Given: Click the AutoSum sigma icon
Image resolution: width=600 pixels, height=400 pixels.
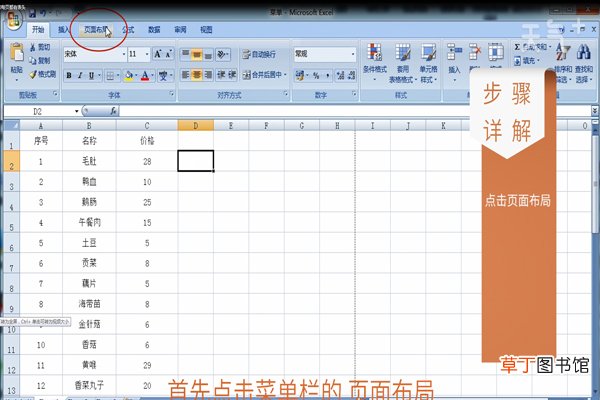Looking at the screenshot, I should pos(517,47).
